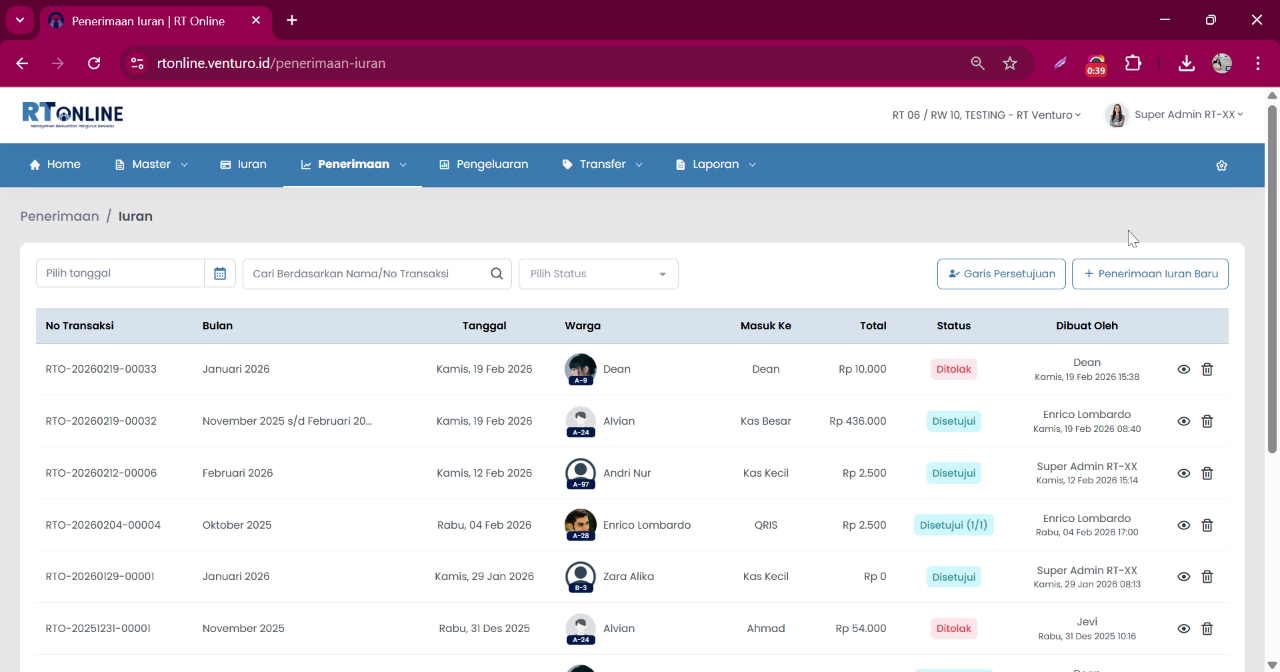Image resolution: width=1280 pixels, height=672 pixels.
Task: View site information icon in address bar
Action: [138, 63]
